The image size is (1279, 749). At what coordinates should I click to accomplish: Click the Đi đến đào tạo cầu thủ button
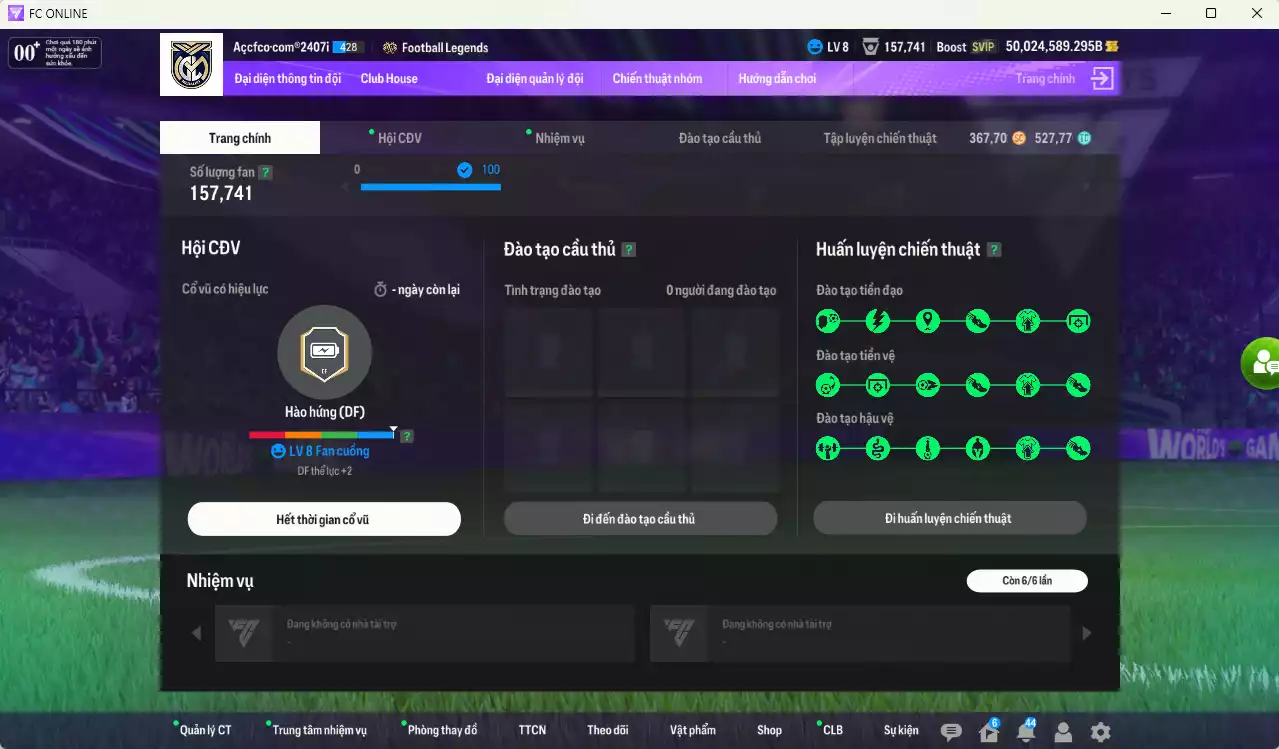pyautogui.click(x=640, y=519)
